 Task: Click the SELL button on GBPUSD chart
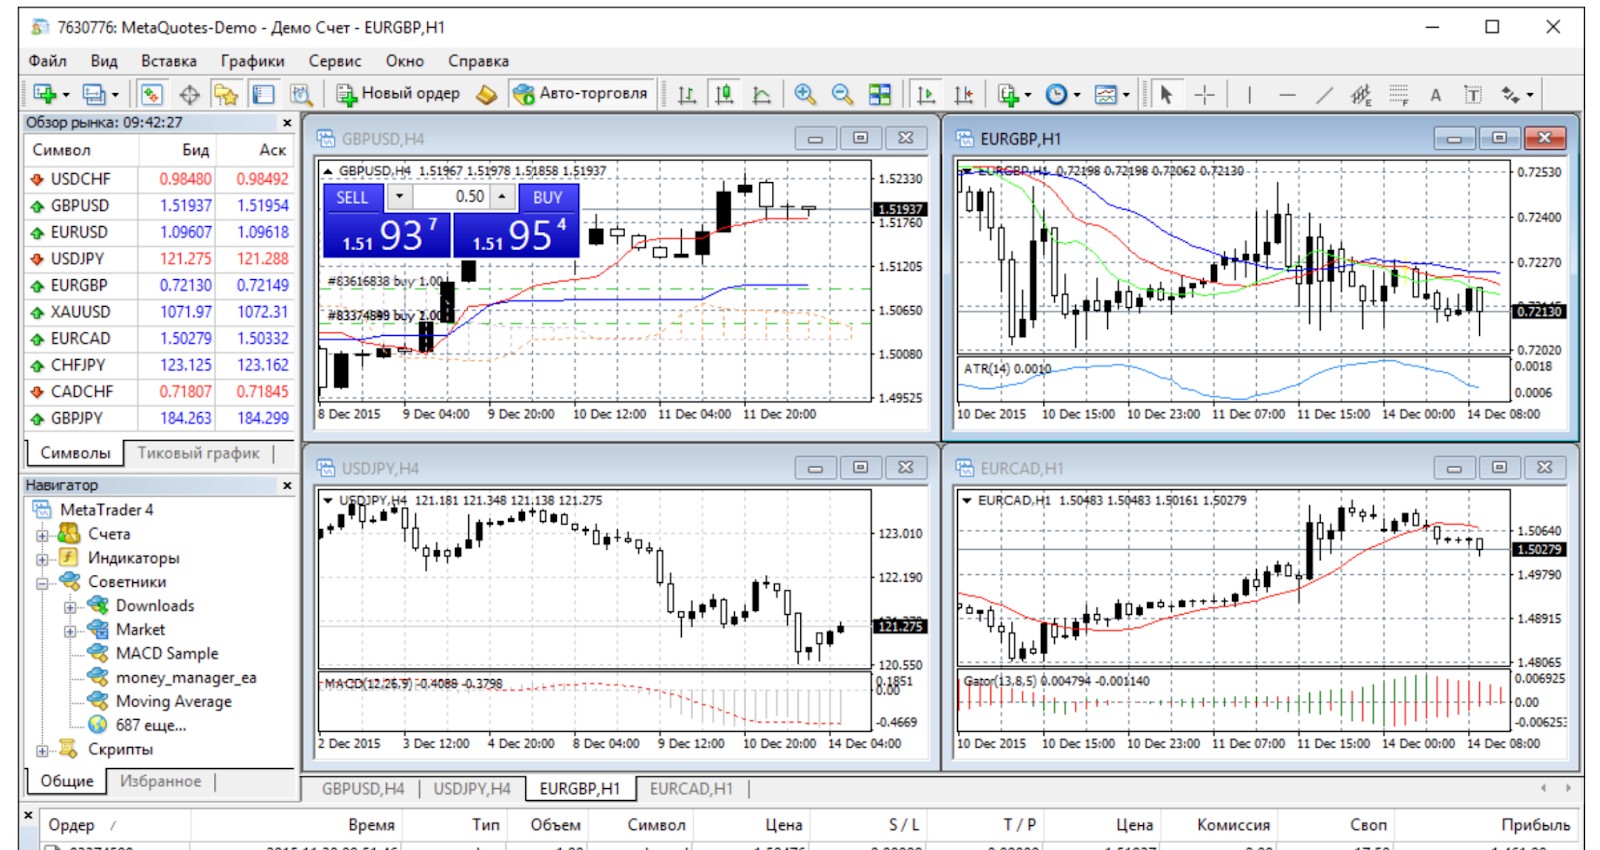[352, 197]
